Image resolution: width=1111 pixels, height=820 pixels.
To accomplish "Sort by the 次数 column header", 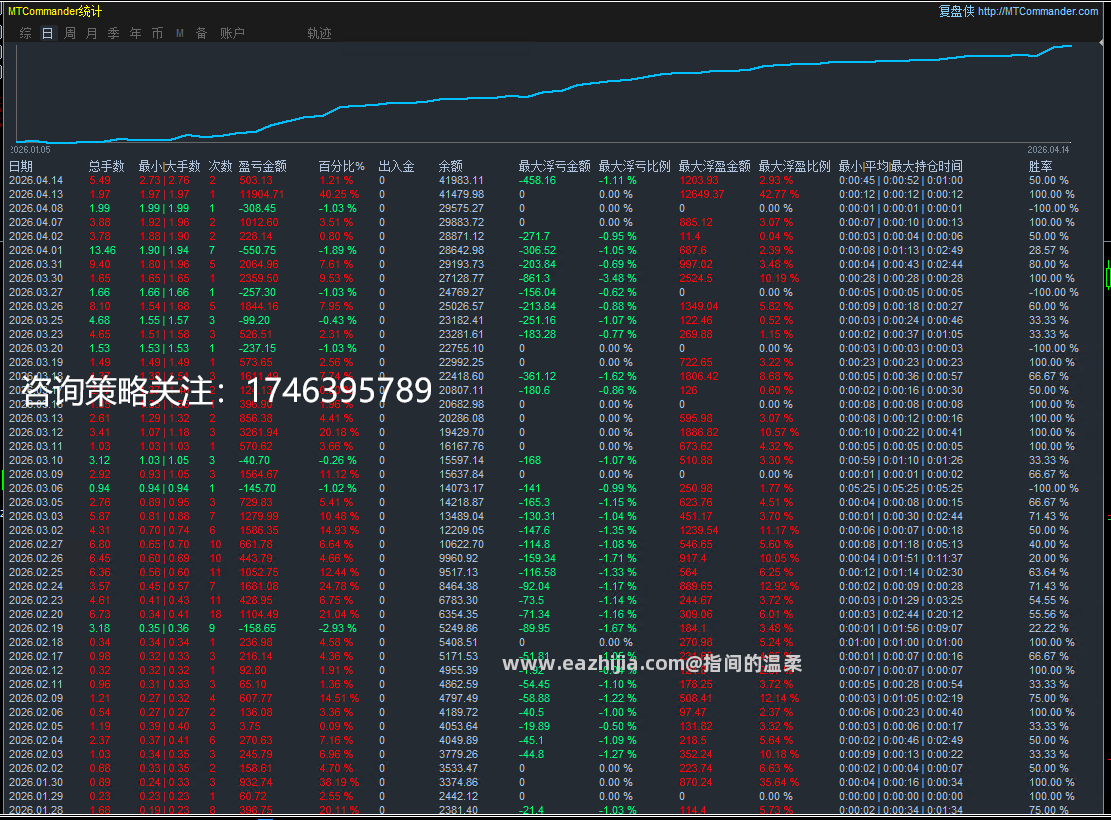I will [x=220, y=167].
